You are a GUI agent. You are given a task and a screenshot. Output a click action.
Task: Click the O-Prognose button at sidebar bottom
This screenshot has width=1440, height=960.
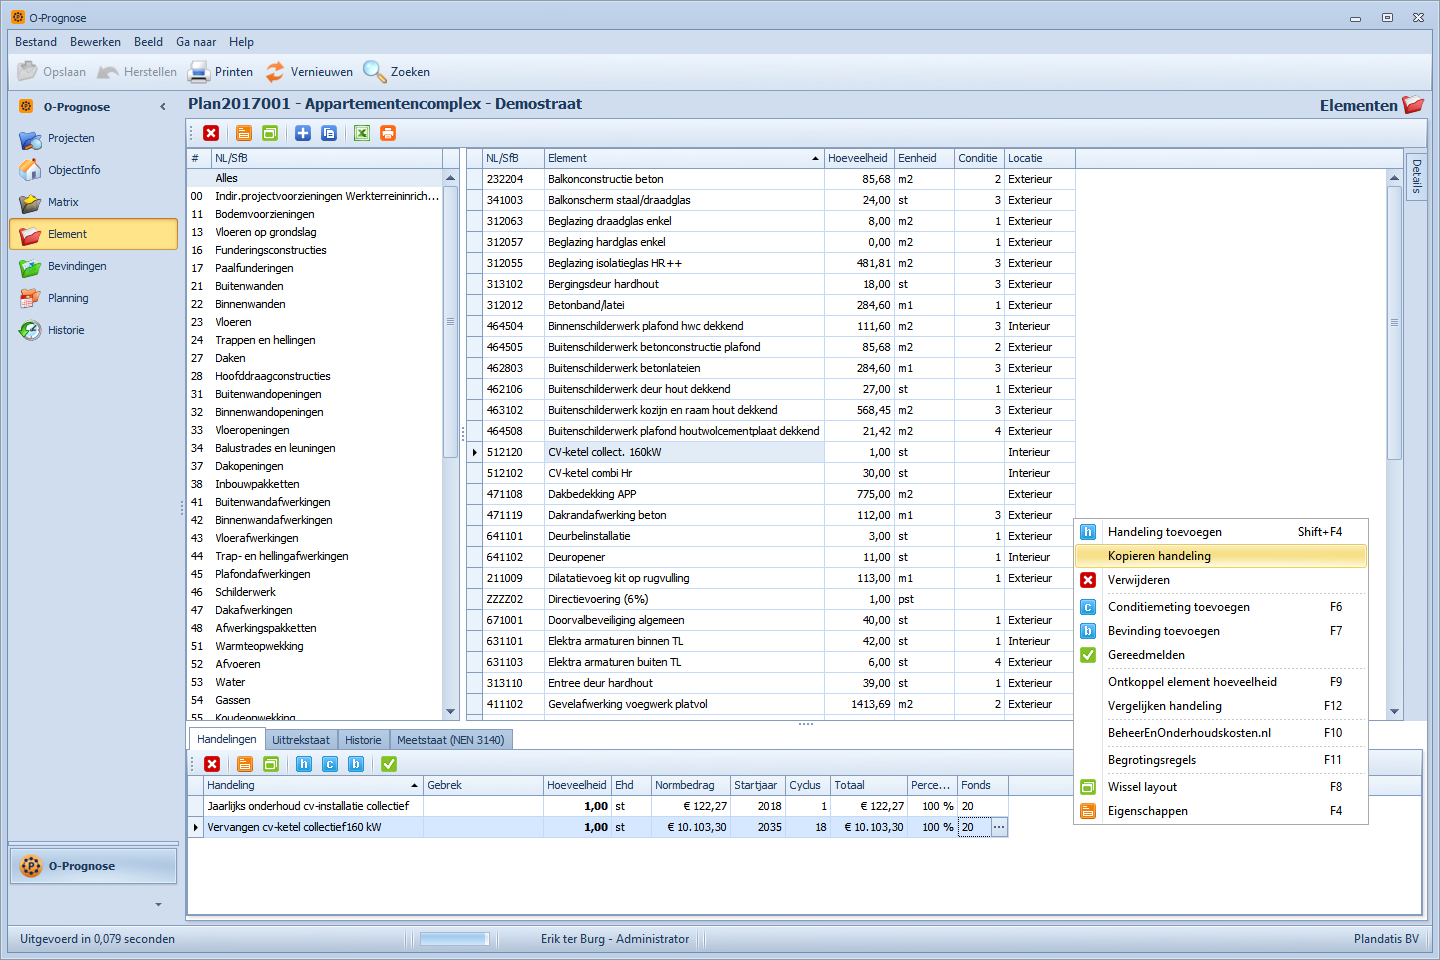pos(94,866)
